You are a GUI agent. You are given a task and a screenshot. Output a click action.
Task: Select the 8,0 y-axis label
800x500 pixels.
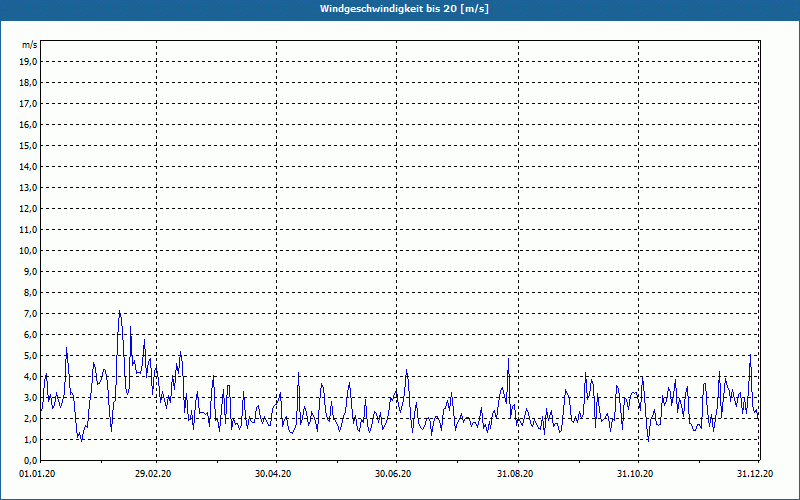(31, 292)
